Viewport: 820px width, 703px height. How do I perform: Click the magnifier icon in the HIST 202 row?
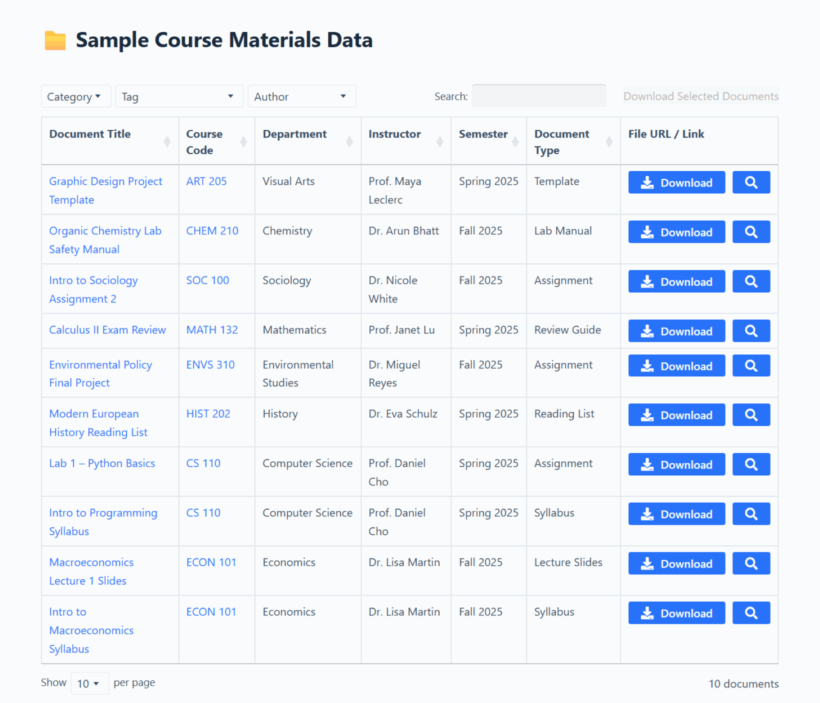click(751, 415)
